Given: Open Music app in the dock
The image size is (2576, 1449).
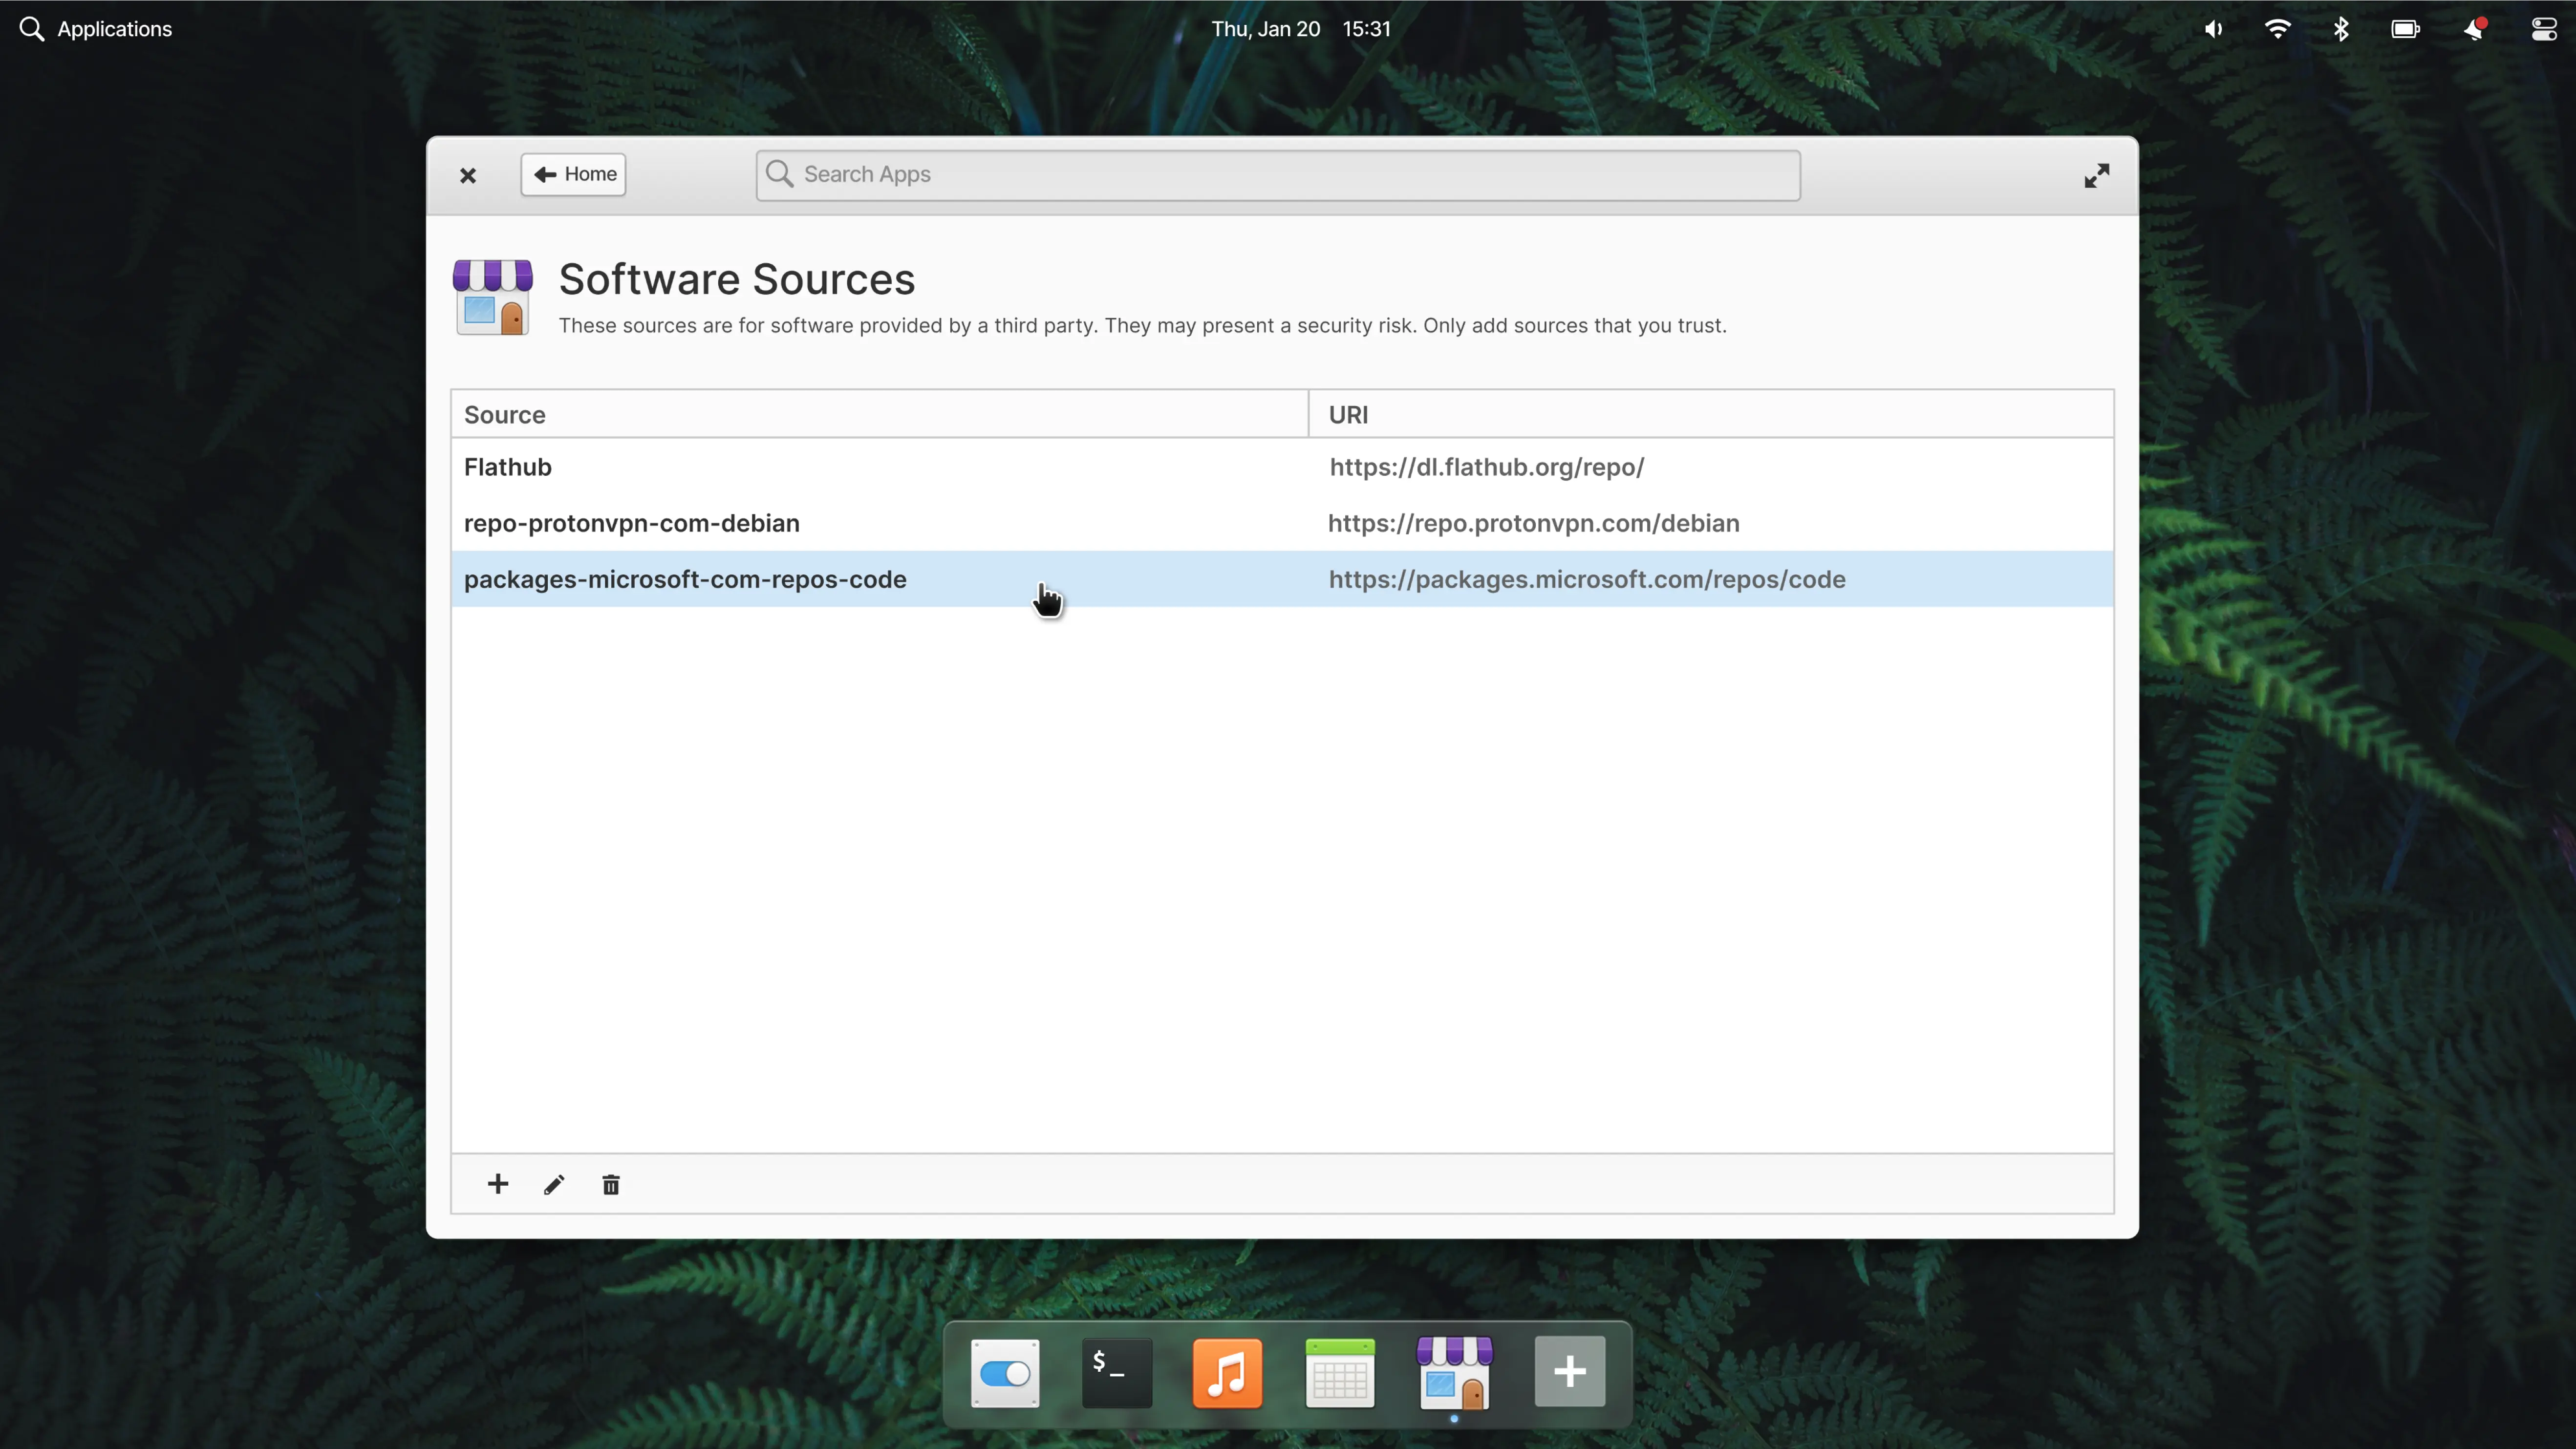Looking at the screenshot, I should [x=1227, y=1372].
